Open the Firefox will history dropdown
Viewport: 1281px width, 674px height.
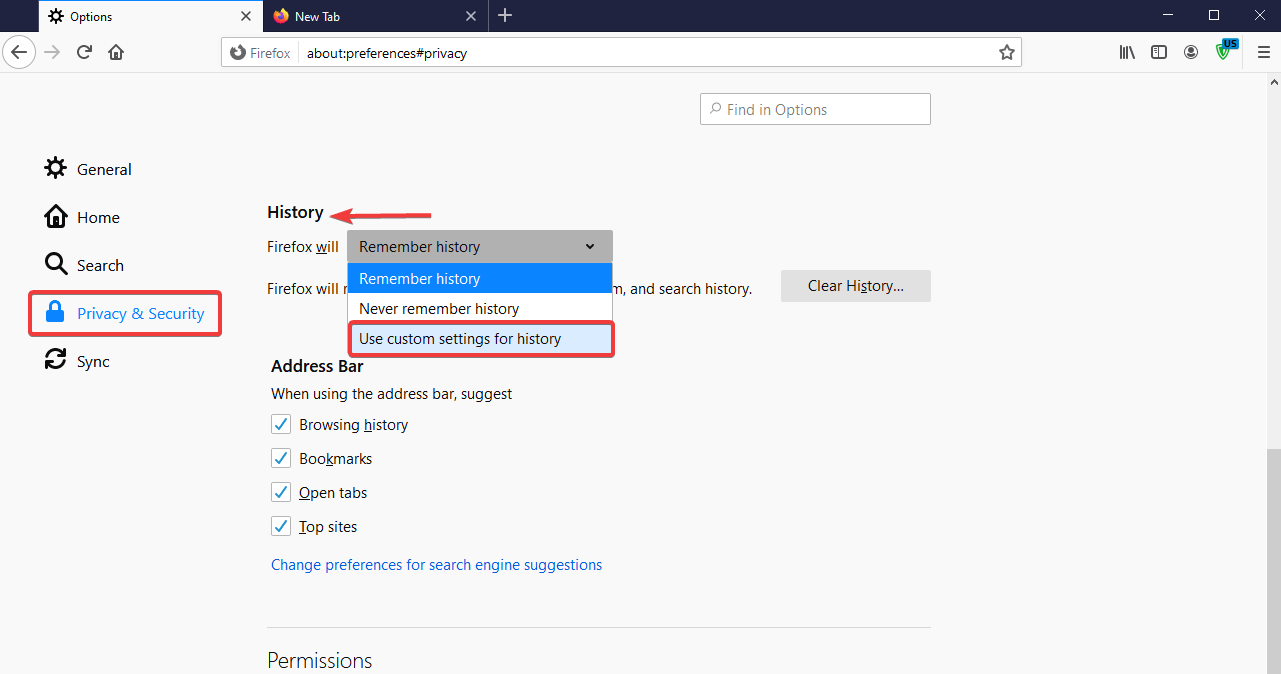tap(479, 246)
